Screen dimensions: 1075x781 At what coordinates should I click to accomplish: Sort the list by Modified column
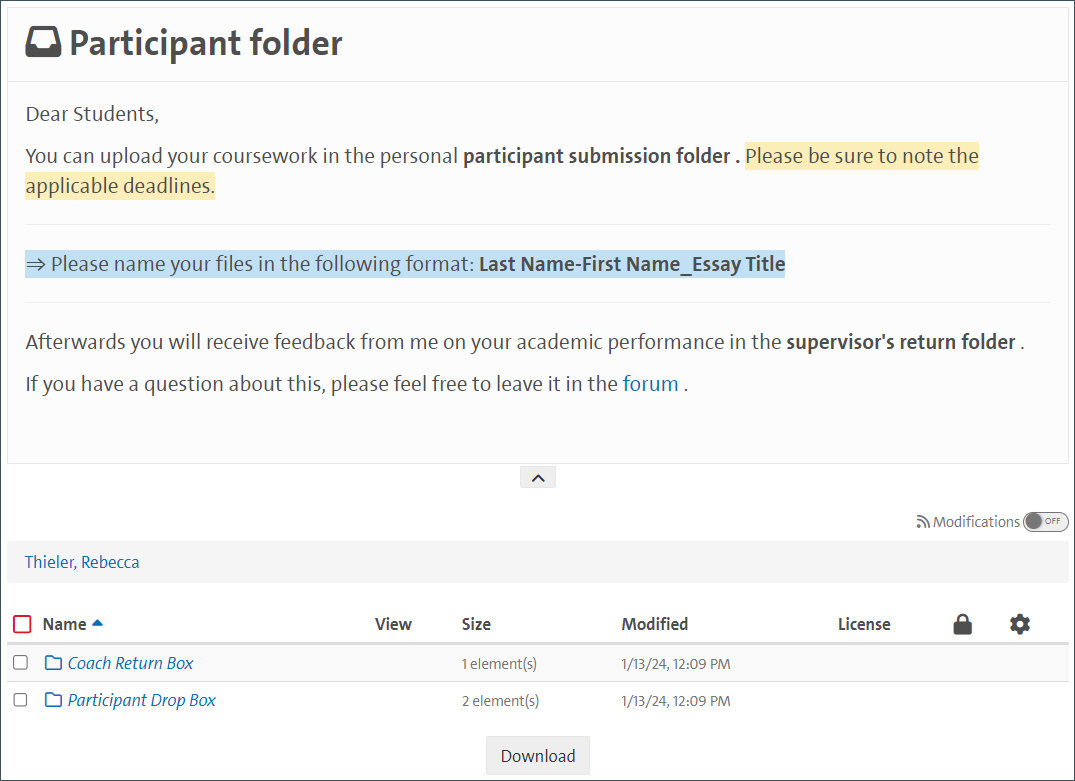[x=654, y=624]
